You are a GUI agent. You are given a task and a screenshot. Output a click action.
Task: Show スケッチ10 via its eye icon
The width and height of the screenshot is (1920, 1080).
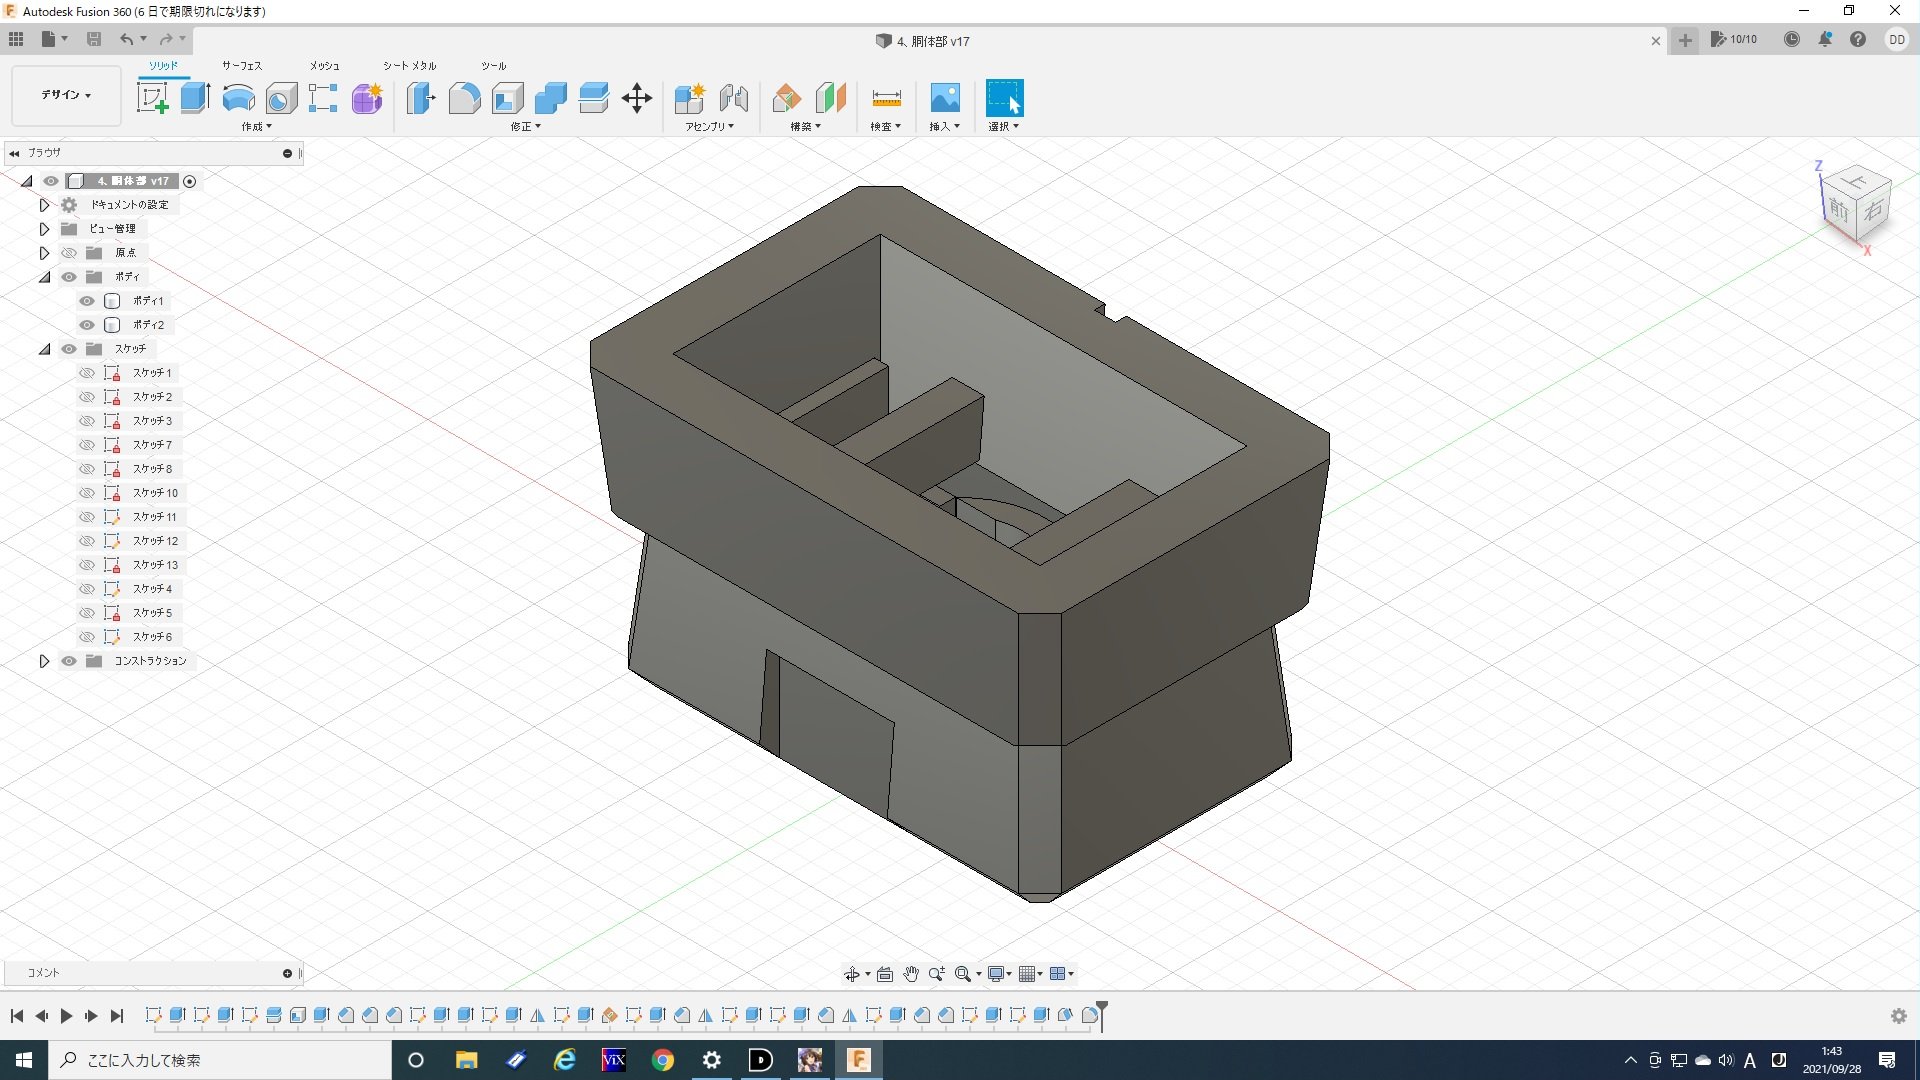(x=87, y=493)
